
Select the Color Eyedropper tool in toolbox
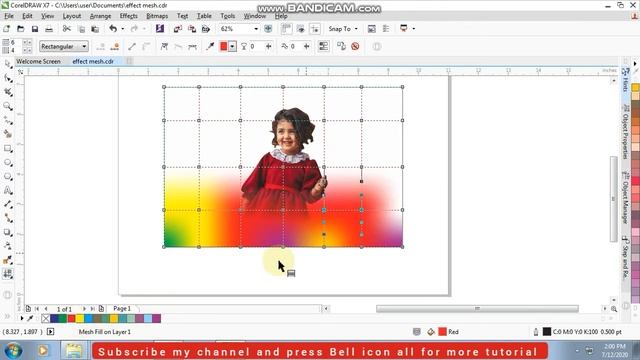(8, 260)
